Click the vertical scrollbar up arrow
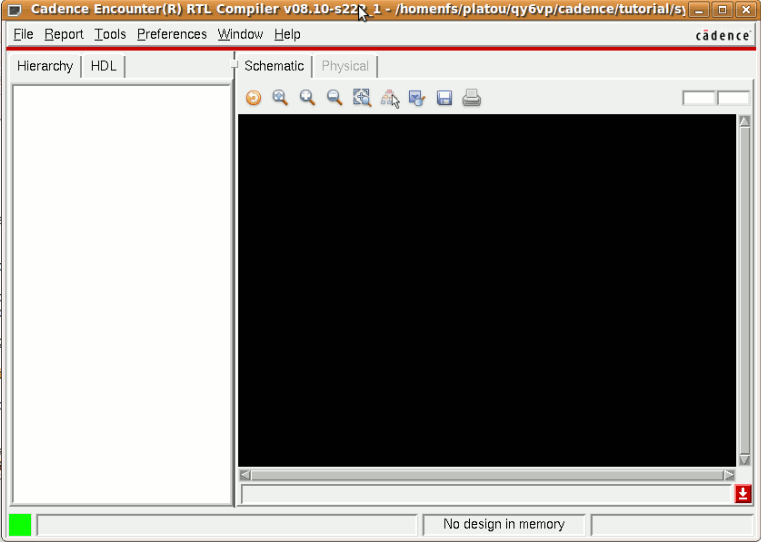 pyautogui.click(x=744, y=121)
